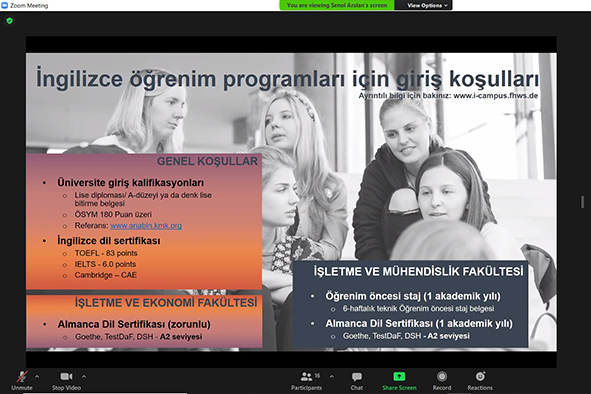Image resolution: width=591 pixels, height=394 pixels.
Task: Open Reactions menu
Action: tap(480, 380)
